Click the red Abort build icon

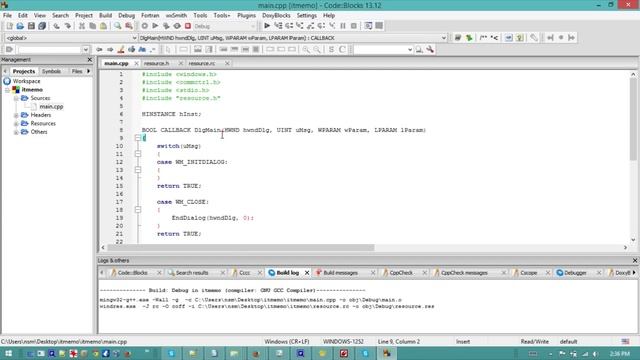pos(188,26)
